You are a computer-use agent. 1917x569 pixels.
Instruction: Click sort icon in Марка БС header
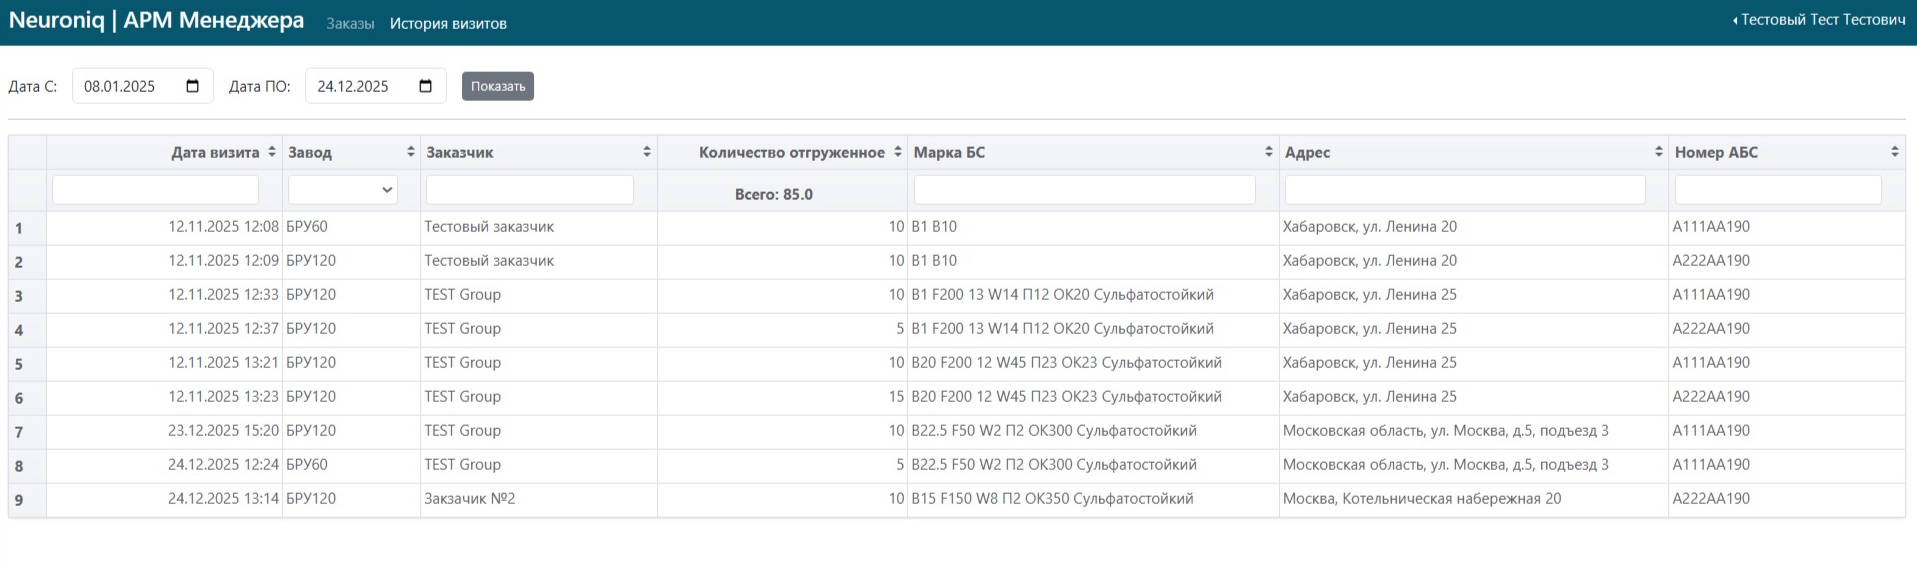click(x=1268, y=152)
